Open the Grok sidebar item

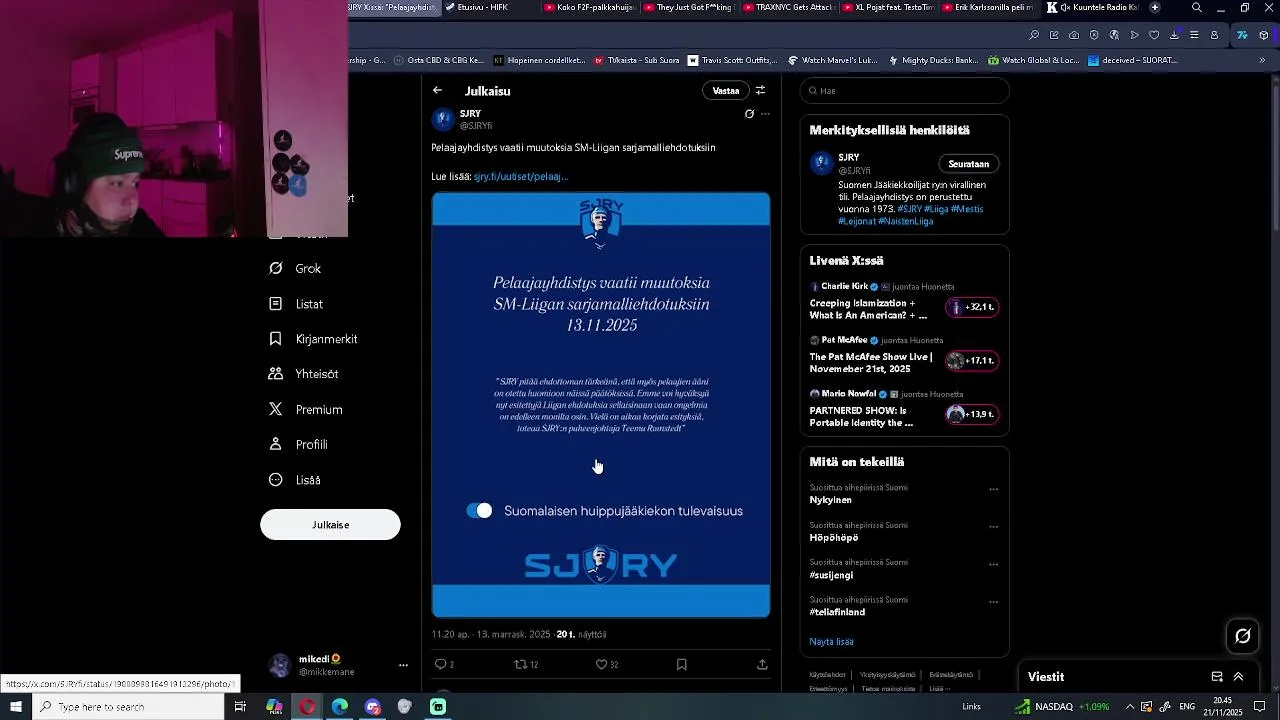pos(296,268)
